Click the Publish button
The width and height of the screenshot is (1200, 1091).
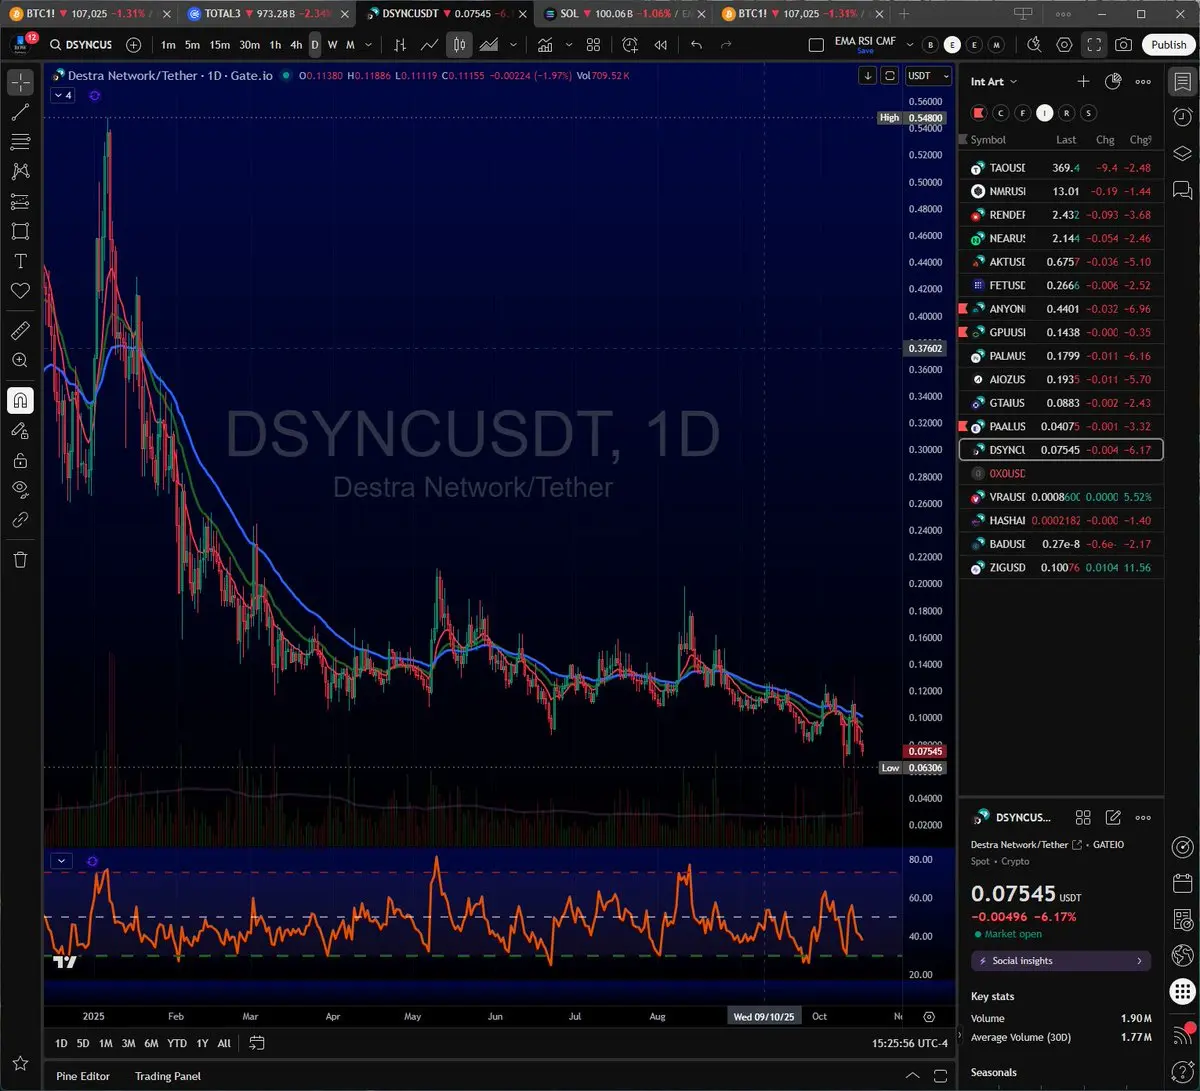click(x=1168, y=45)
